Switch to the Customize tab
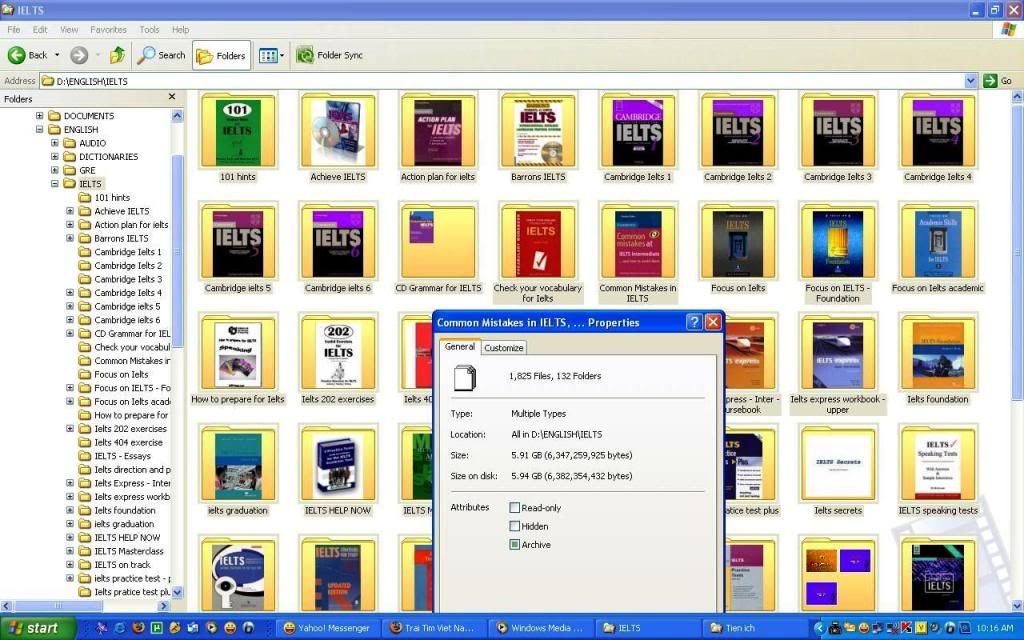The image size is (1024, 640). [x=504, y=348]
